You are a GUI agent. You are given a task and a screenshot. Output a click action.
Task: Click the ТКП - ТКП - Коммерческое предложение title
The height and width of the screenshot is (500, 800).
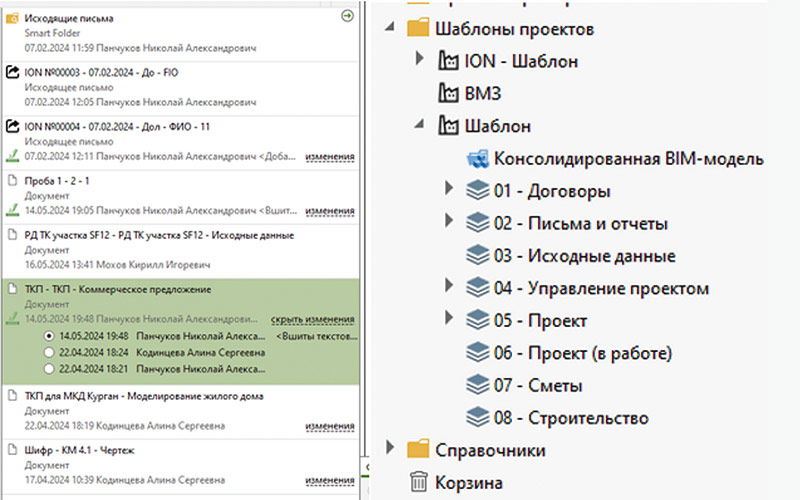coord(118,289)
